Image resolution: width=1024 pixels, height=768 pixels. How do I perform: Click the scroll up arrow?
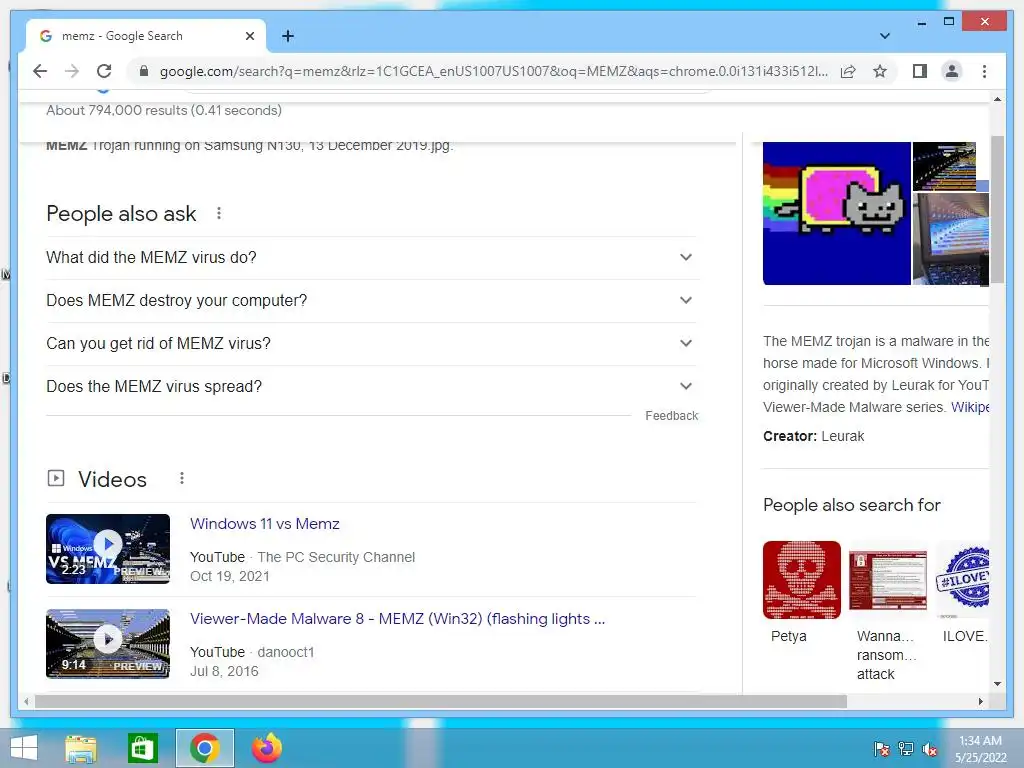(997, 99)
